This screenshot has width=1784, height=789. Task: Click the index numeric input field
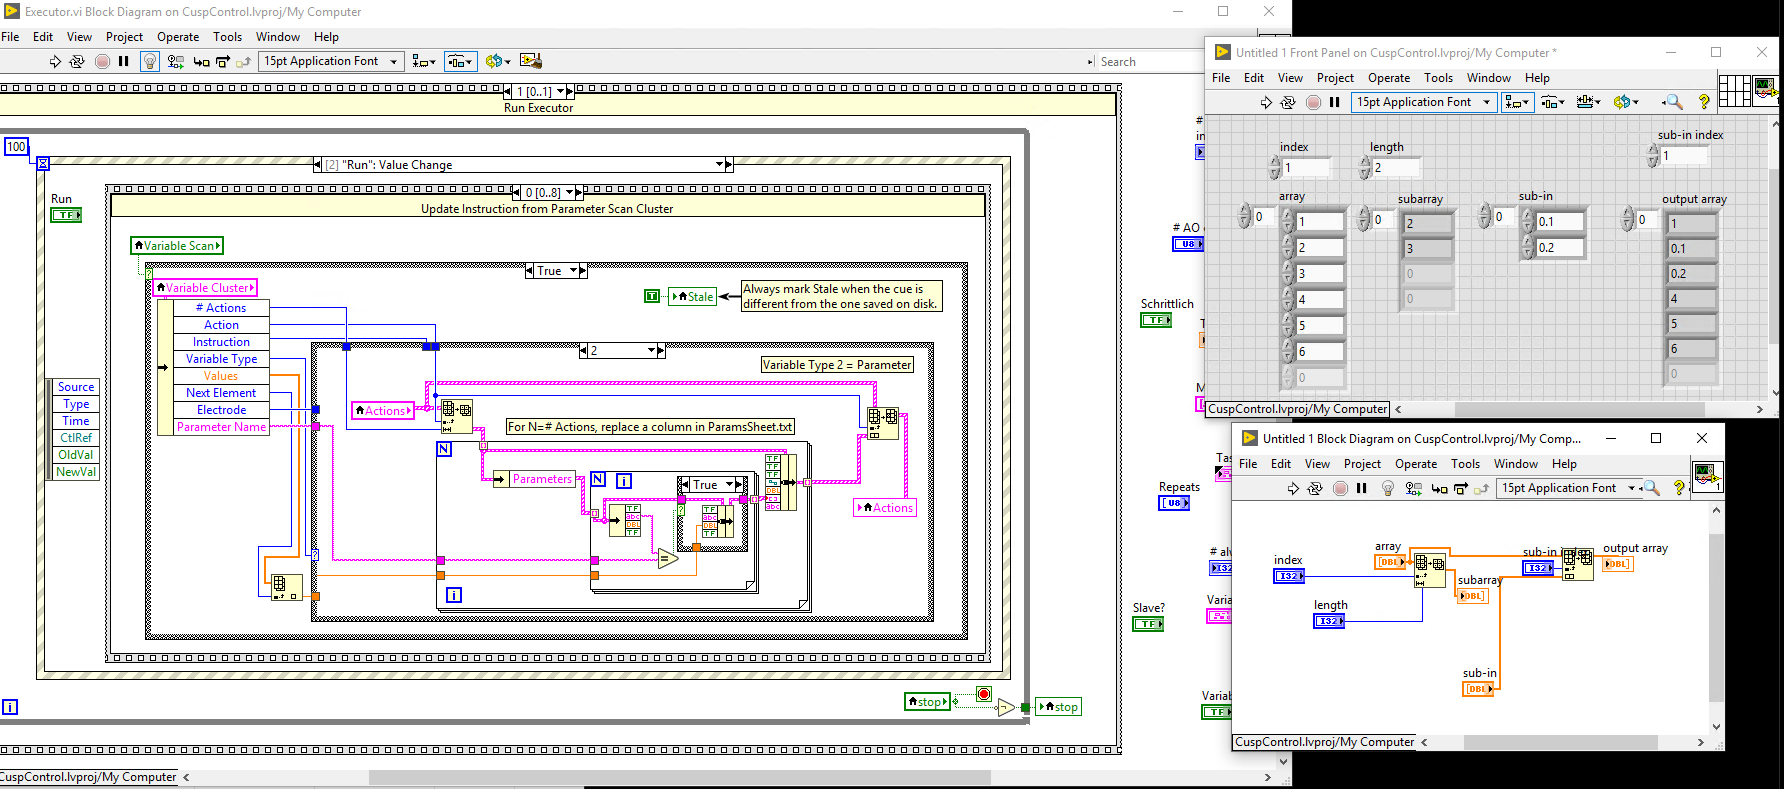coord(1307,168)
